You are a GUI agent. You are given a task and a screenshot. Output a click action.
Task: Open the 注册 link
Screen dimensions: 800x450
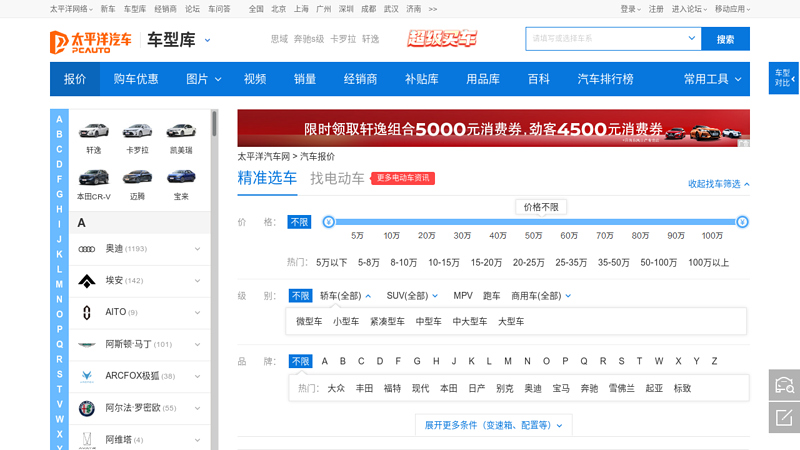656,9
